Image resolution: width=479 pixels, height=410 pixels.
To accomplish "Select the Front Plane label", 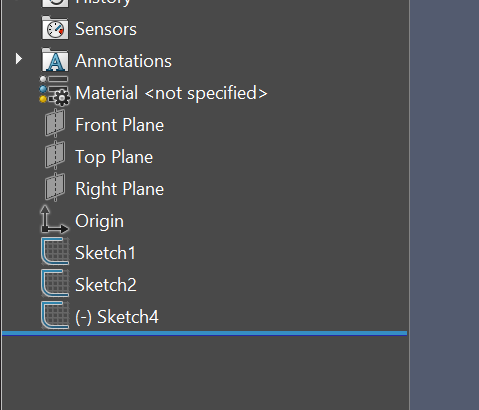I will 119,125.
